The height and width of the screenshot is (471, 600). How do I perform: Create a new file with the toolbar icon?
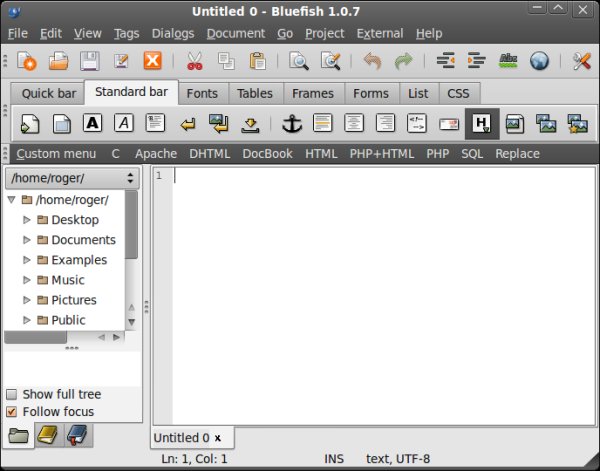tap(27, 61)
